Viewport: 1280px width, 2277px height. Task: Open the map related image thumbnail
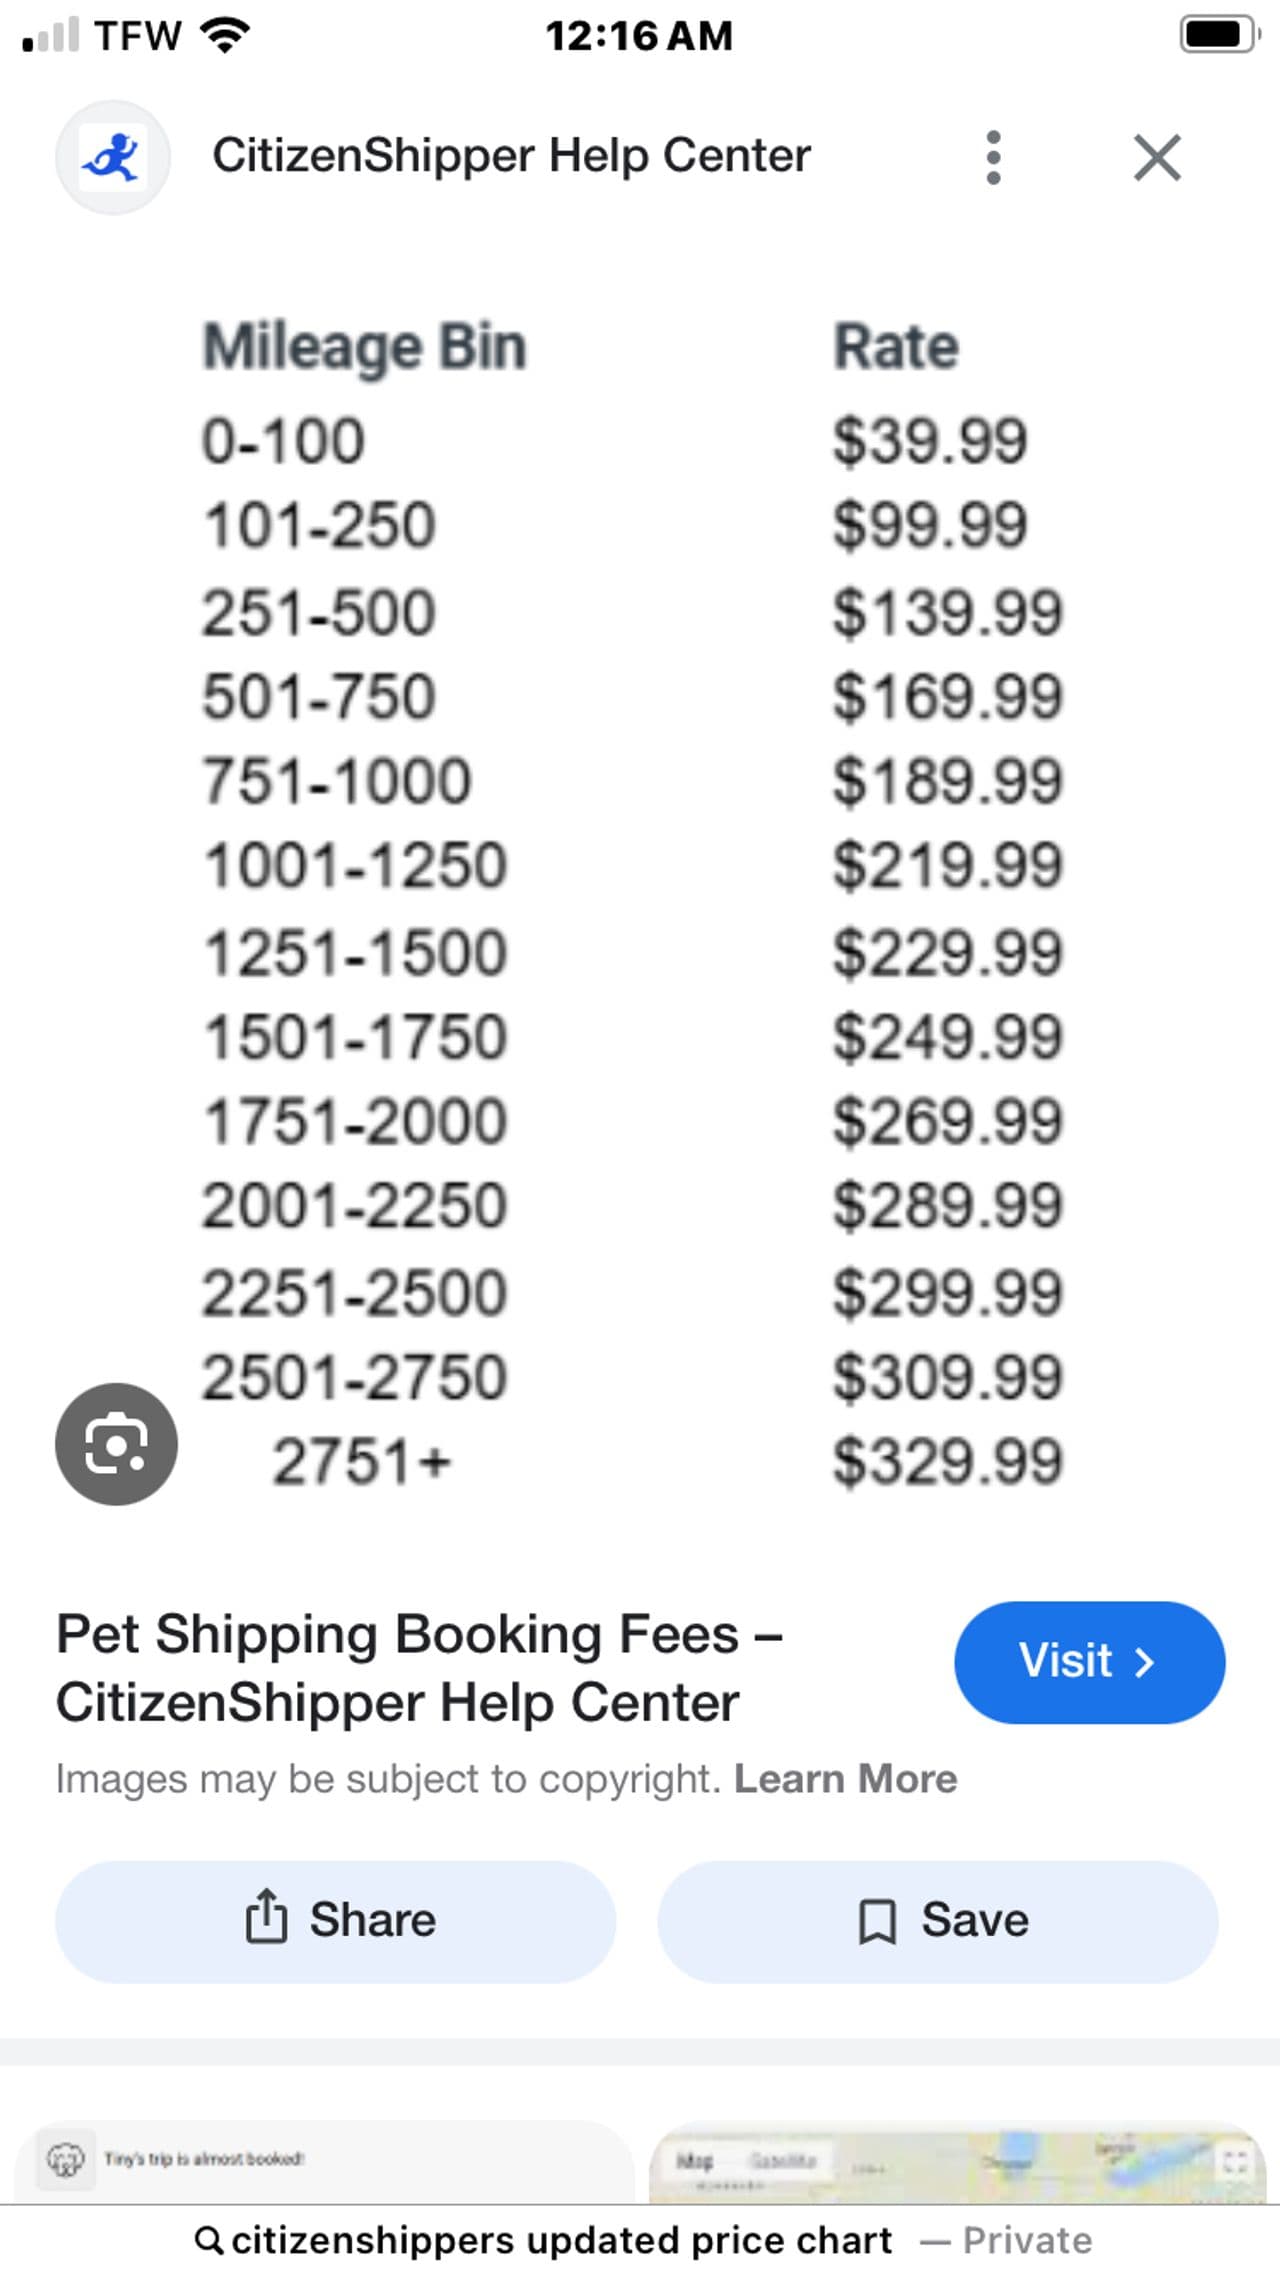click(958, 2160)
